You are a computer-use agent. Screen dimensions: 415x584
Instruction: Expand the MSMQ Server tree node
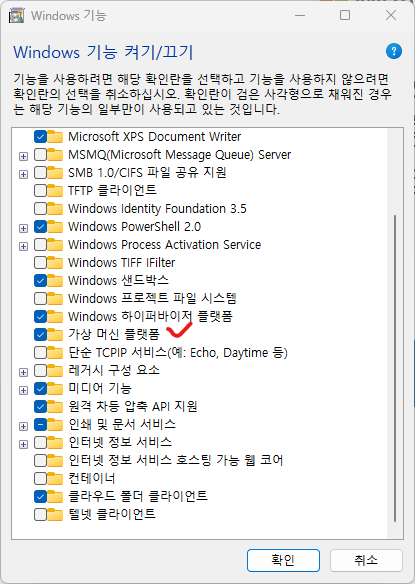tap(23, 156)
